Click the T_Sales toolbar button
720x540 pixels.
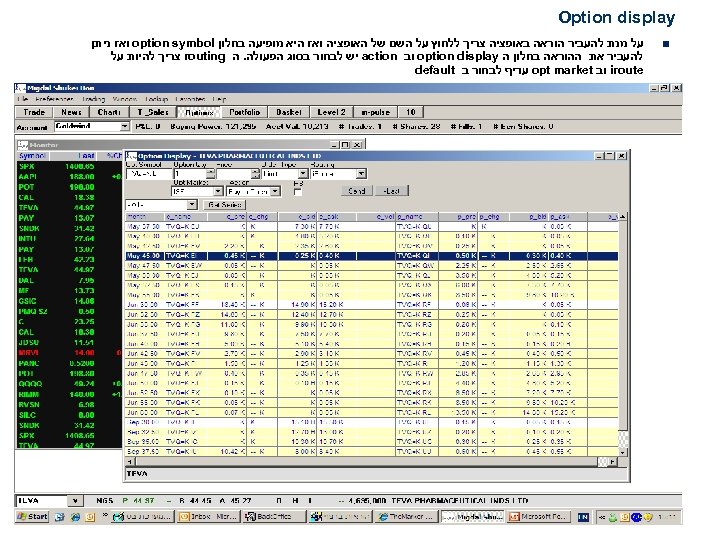point(152,112)
